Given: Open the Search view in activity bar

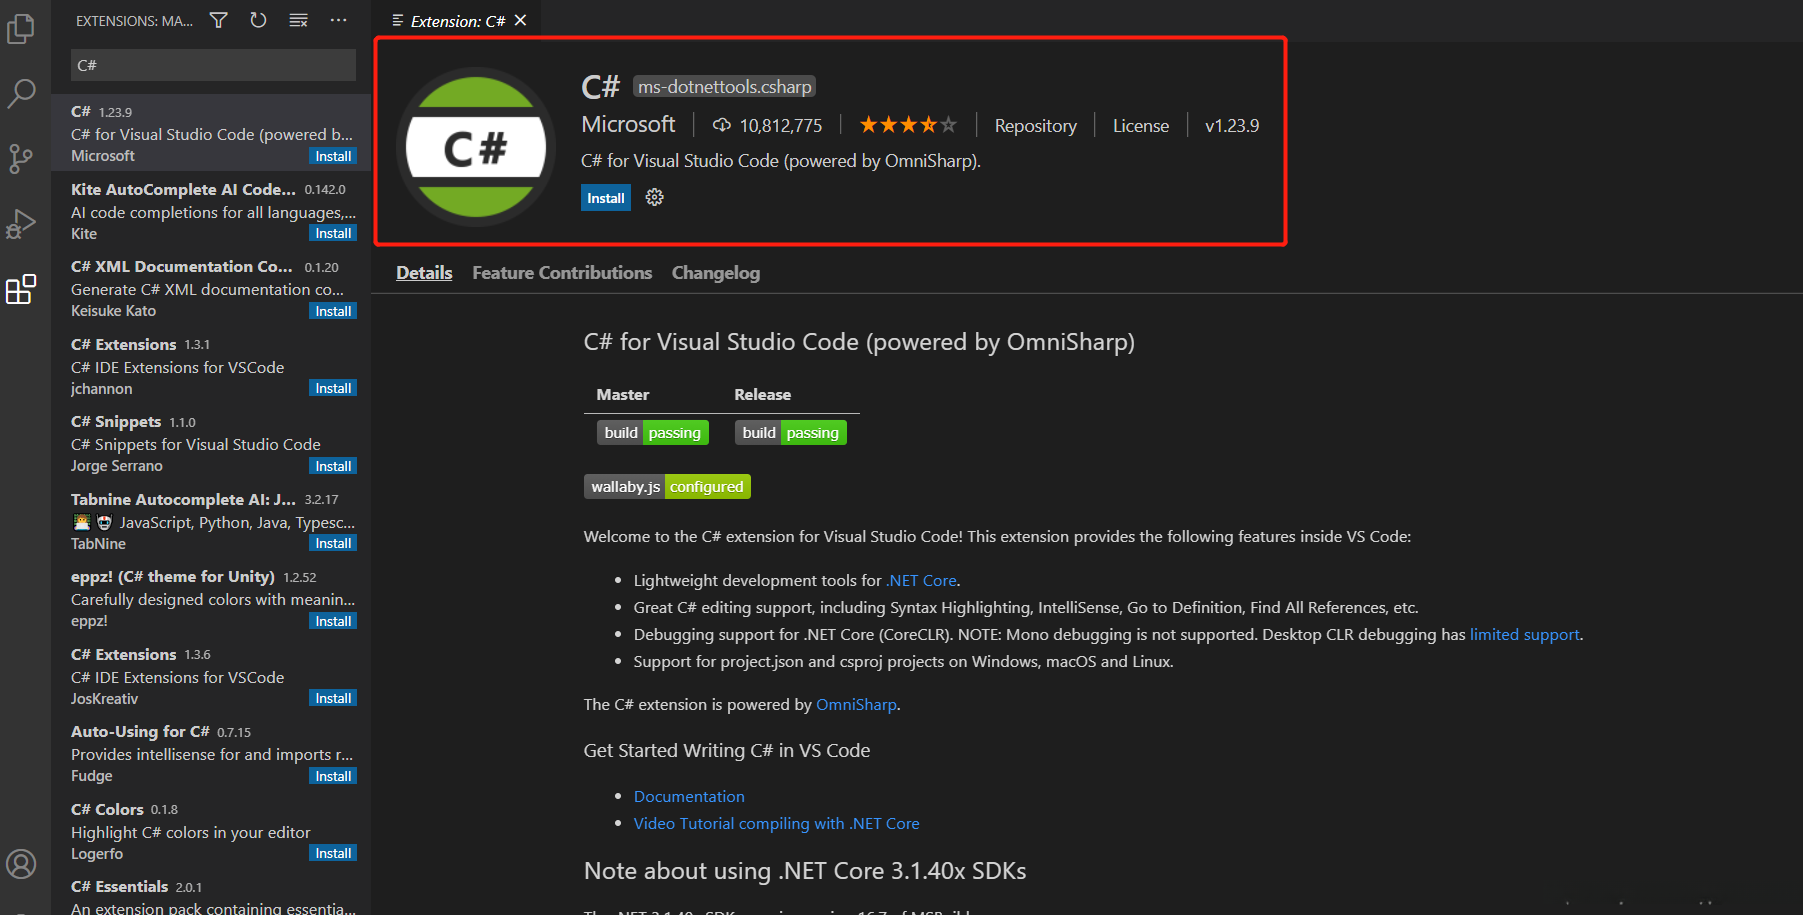Looking at the screenshot, I should (x=21, y=94).
